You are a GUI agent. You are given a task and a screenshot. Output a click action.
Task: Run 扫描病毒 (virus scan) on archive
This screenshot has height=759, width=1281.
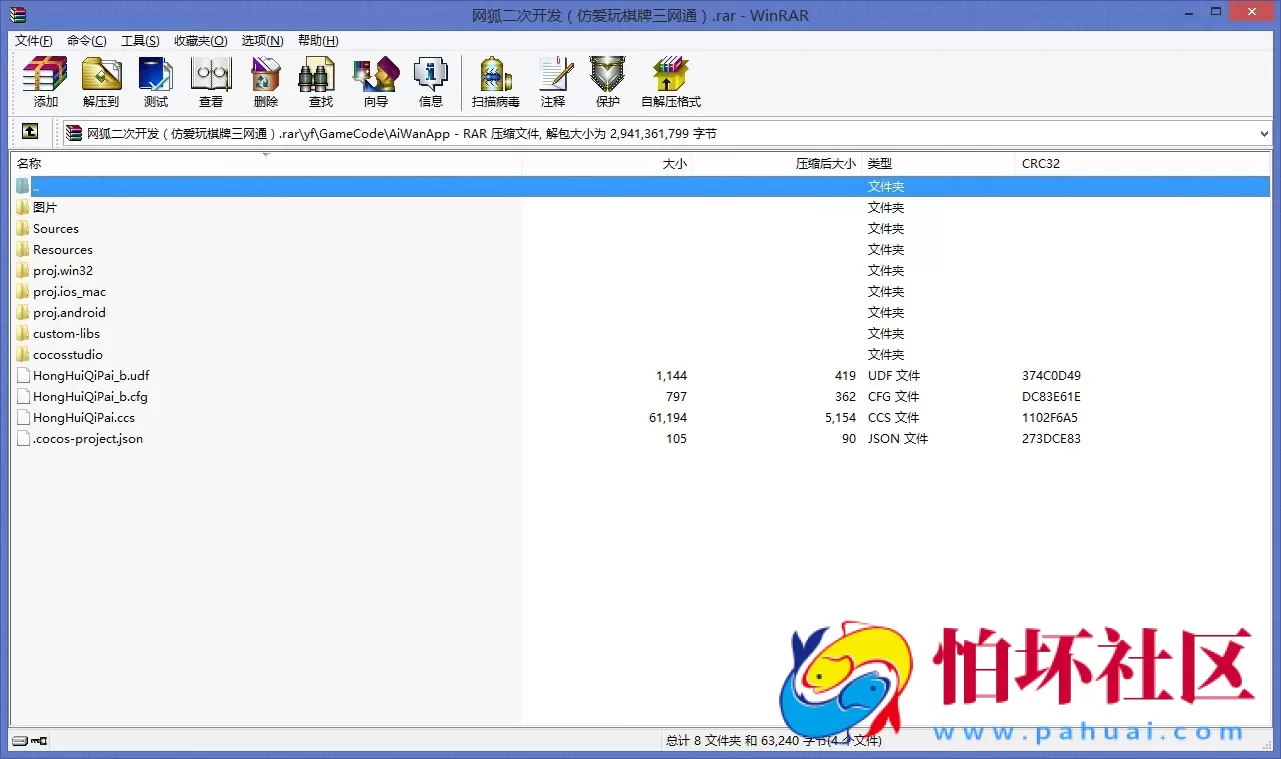tap(494, 80)
